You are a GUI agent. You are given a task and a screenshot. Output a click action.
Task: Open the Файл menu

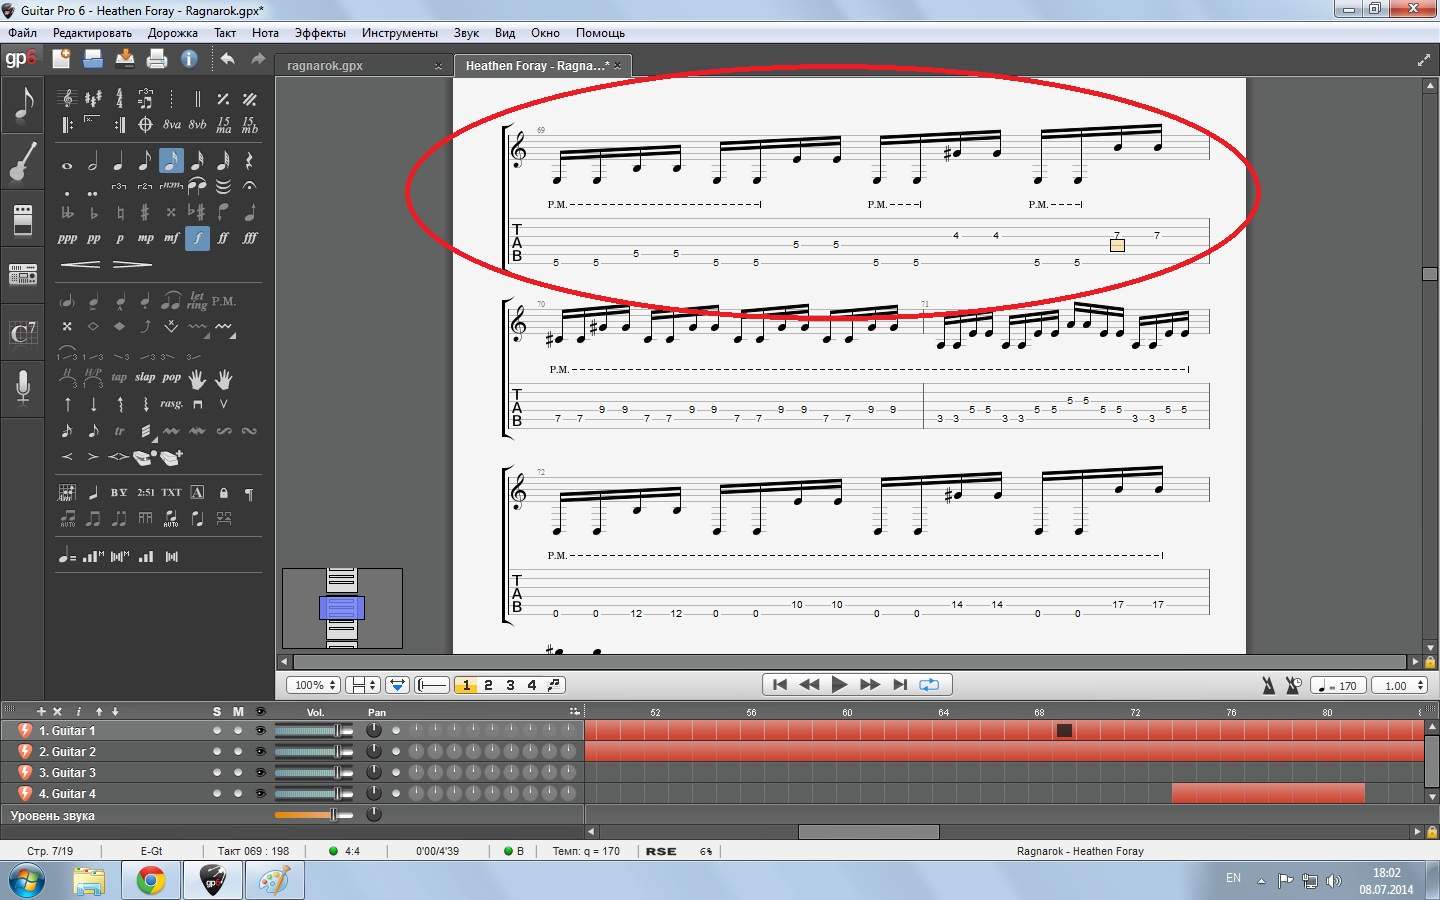[x=22, y=33]
